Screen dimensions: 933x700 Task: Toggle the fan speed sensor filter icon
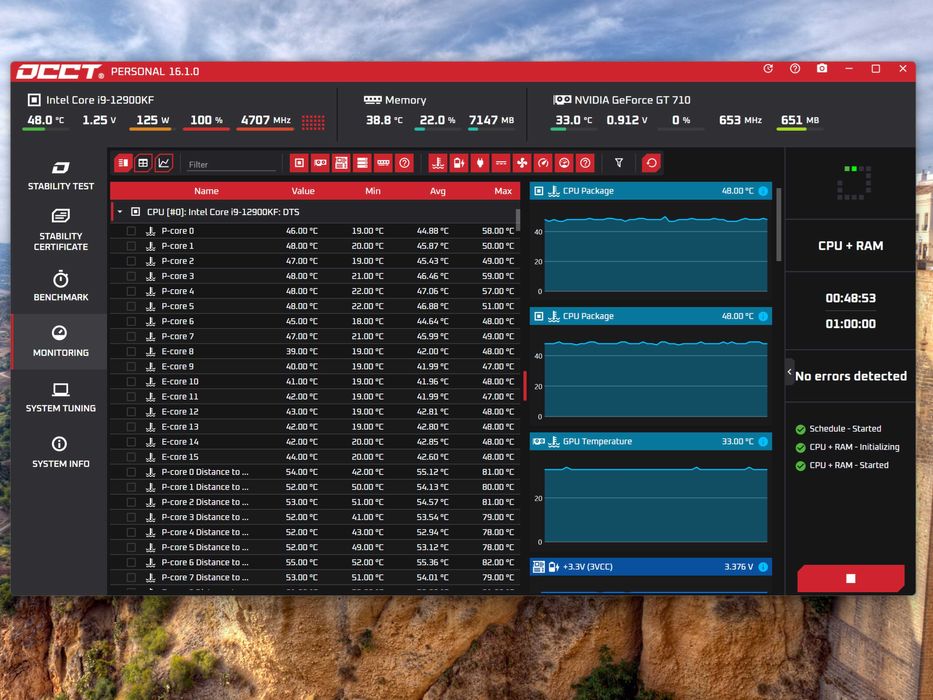coord(522,163)
